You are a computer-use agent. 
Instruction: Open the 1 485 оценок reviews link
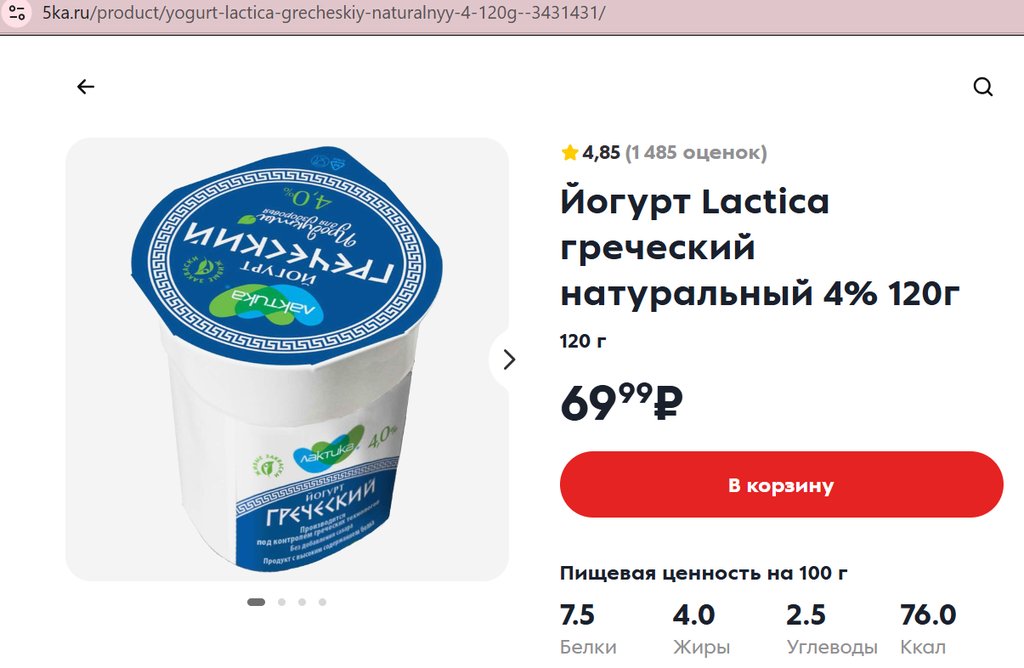tap(696, 153)
